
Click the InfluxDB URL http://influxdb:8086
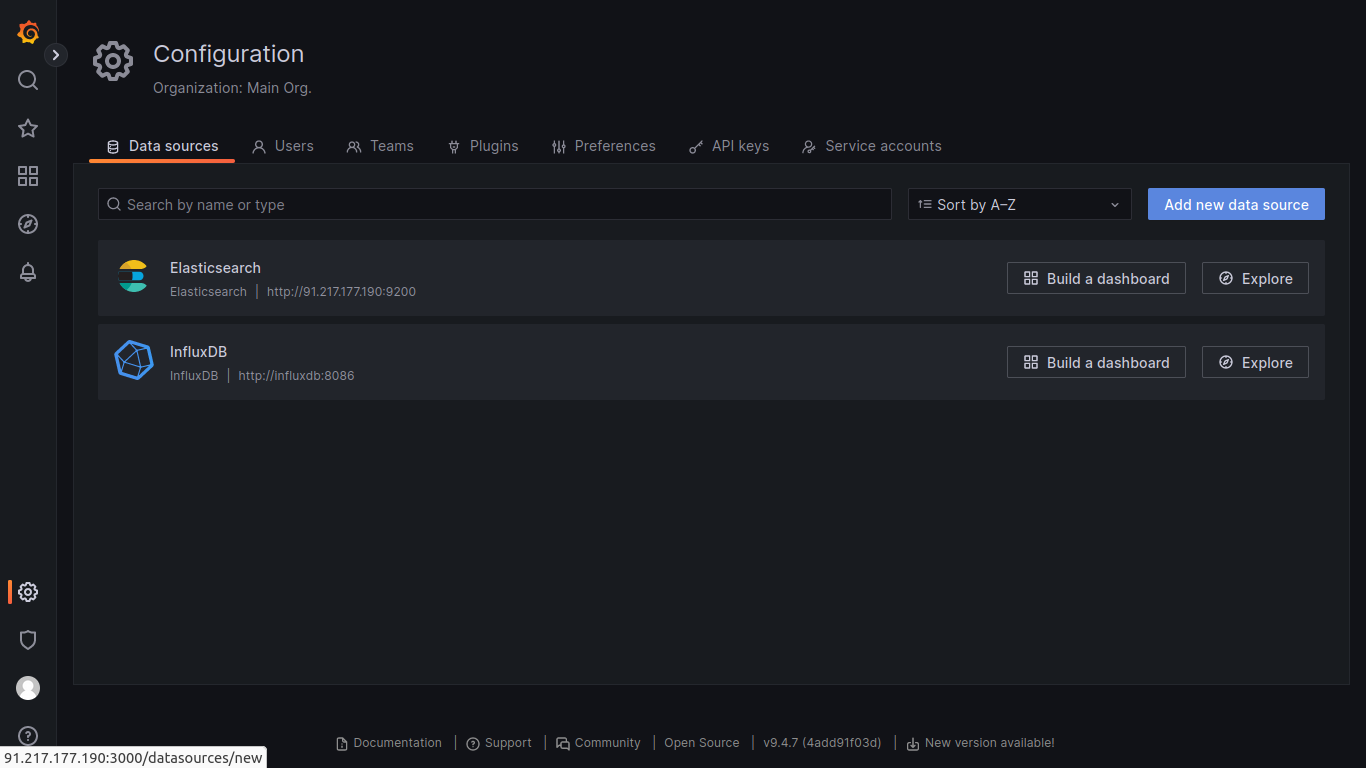(296, 376)
